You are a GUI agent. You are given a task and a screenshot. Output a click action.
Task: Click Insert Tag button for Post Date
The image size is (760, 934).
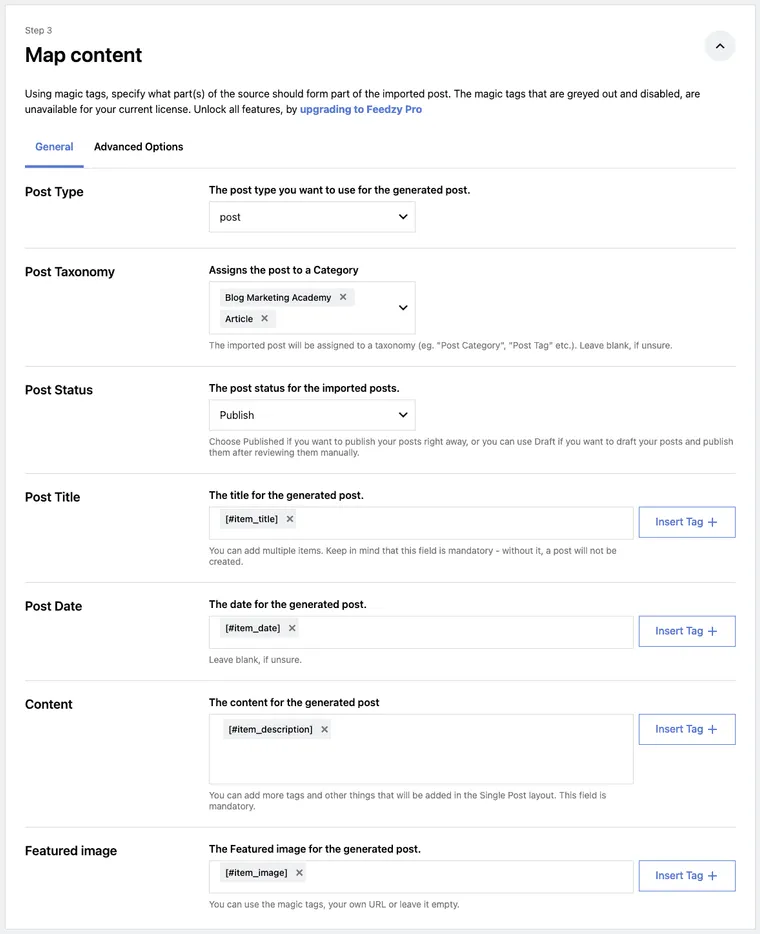[x=687, y=631]
